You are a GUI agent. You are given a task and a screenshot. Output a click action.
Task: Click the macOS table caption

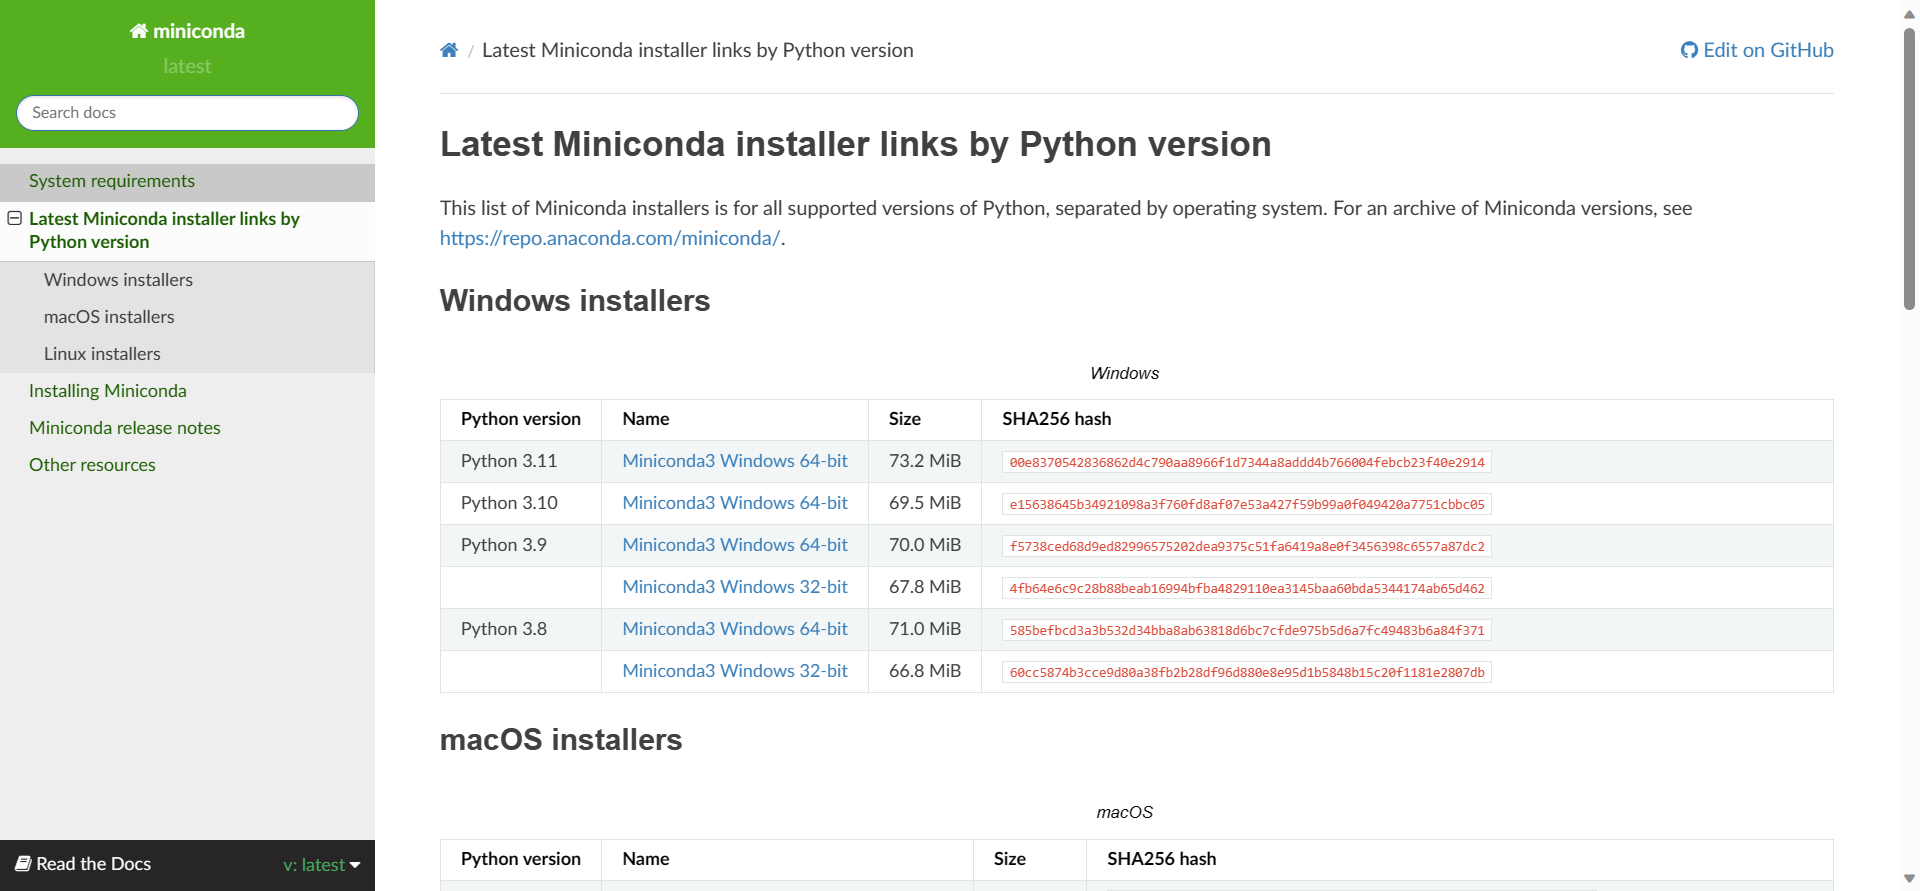pos(1125,812)
